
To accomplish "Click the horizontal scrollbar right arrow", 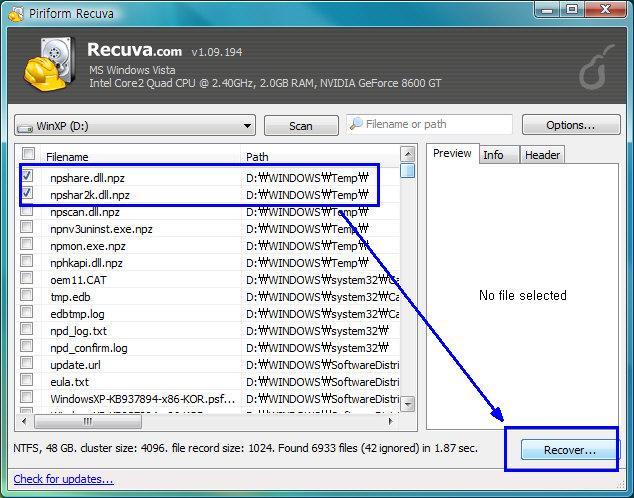I will coord(390,421).
